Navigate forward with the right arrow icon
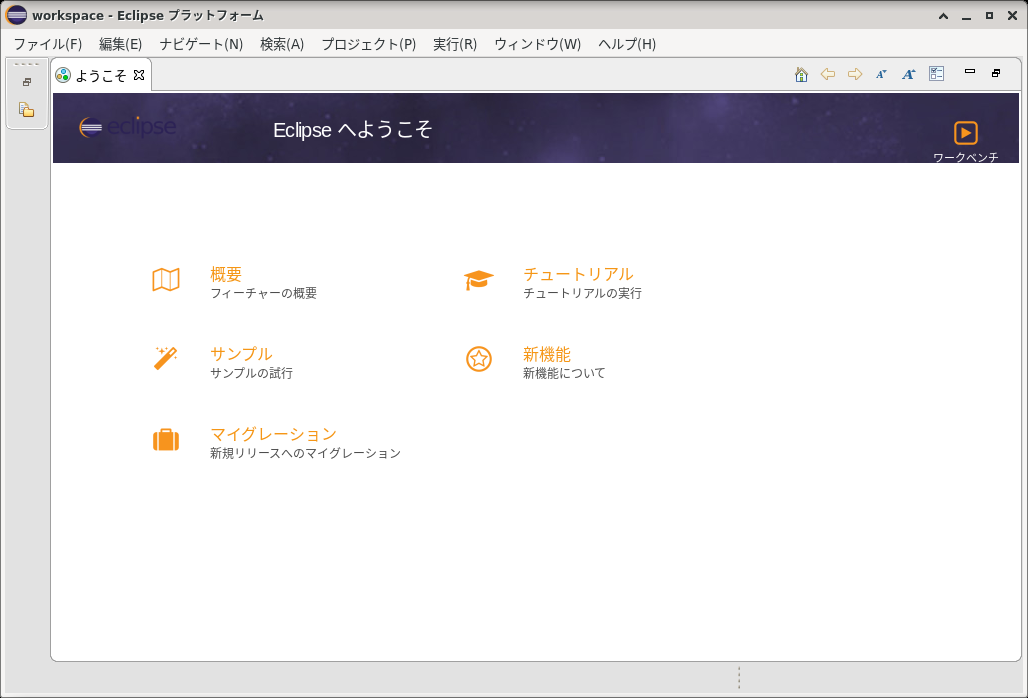Screen dimensions: 1028x698 [x=855, y=74]
